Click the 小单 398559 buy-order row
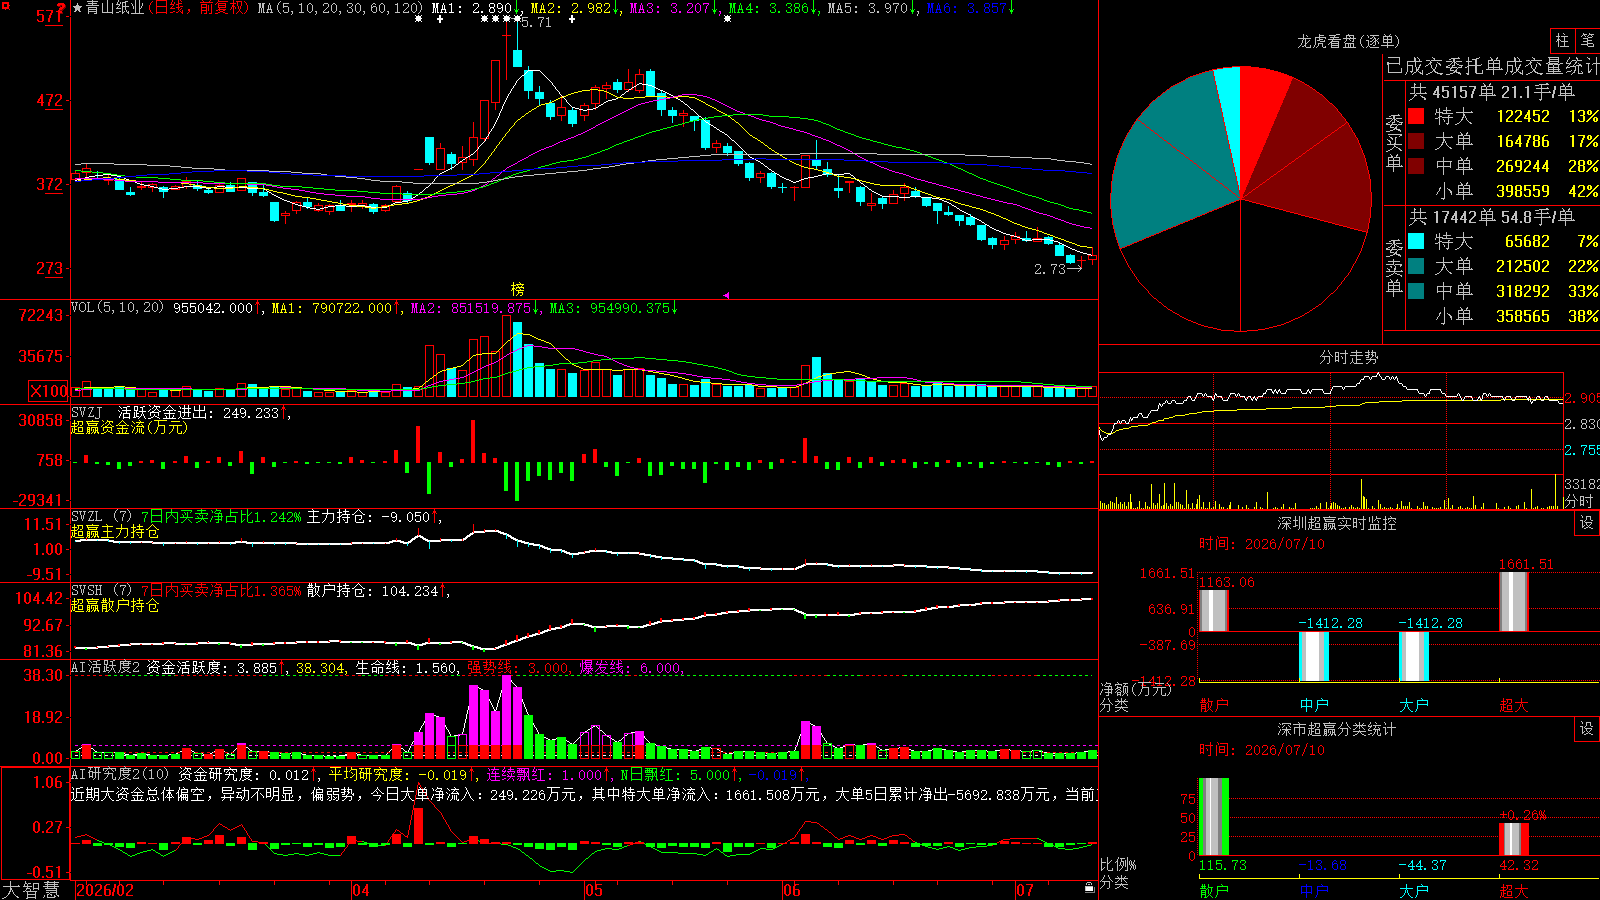The width and height of the screenshot is (1600, 900). [1503, 191]
